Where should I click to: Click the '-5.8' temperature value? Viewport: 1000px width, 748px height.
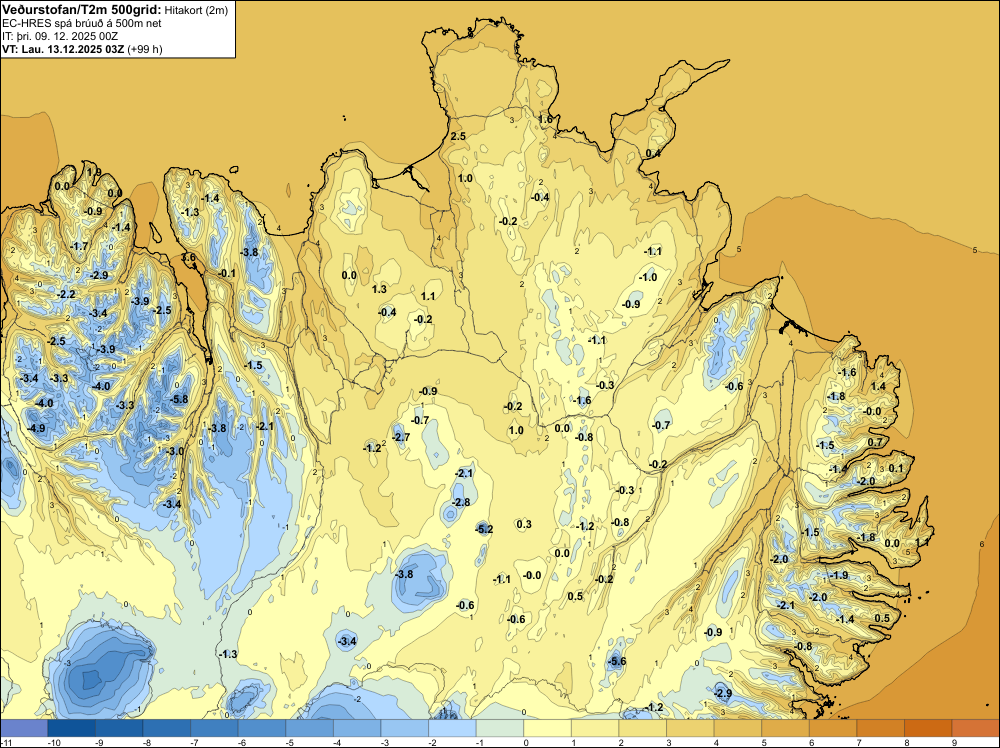coord(180,399)
